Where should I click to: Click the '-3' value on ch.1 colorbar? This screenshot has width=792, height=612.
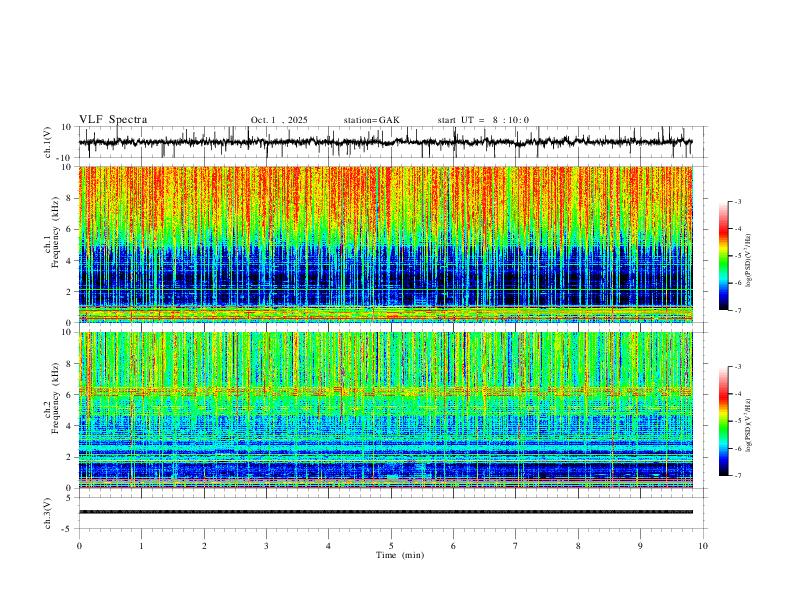(737, 201)
